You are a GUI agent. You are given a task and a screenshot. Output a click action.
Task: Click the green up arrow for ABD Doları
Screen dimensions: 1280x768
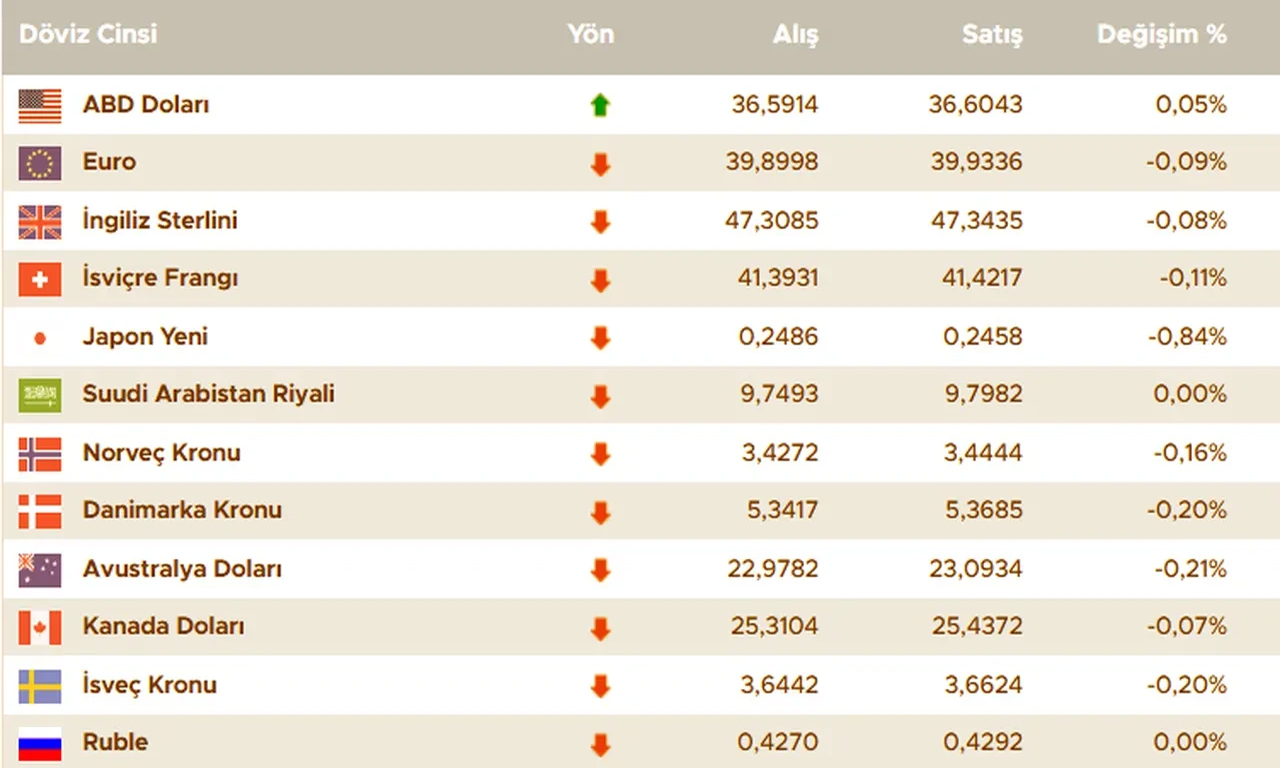point(600,105)
